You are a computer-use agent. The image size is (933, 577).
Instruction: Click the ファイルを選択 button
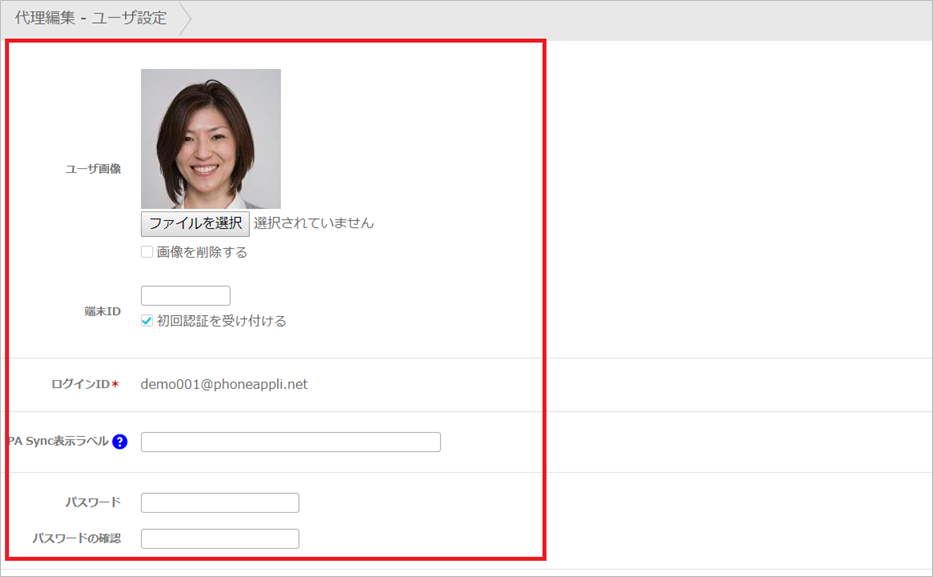point(195,223)
